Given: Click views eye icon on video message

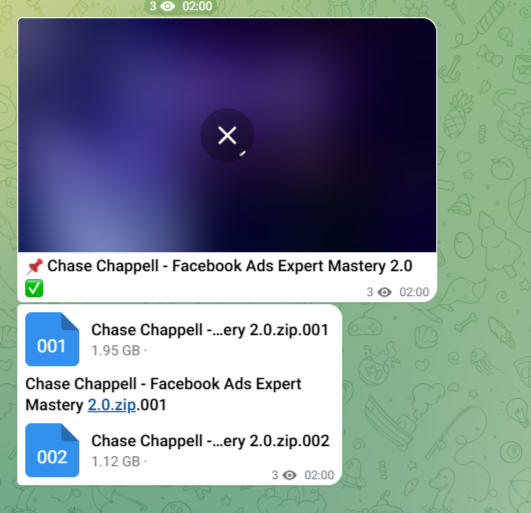Looking at the screenshot, I should click(x=384, y=292).
